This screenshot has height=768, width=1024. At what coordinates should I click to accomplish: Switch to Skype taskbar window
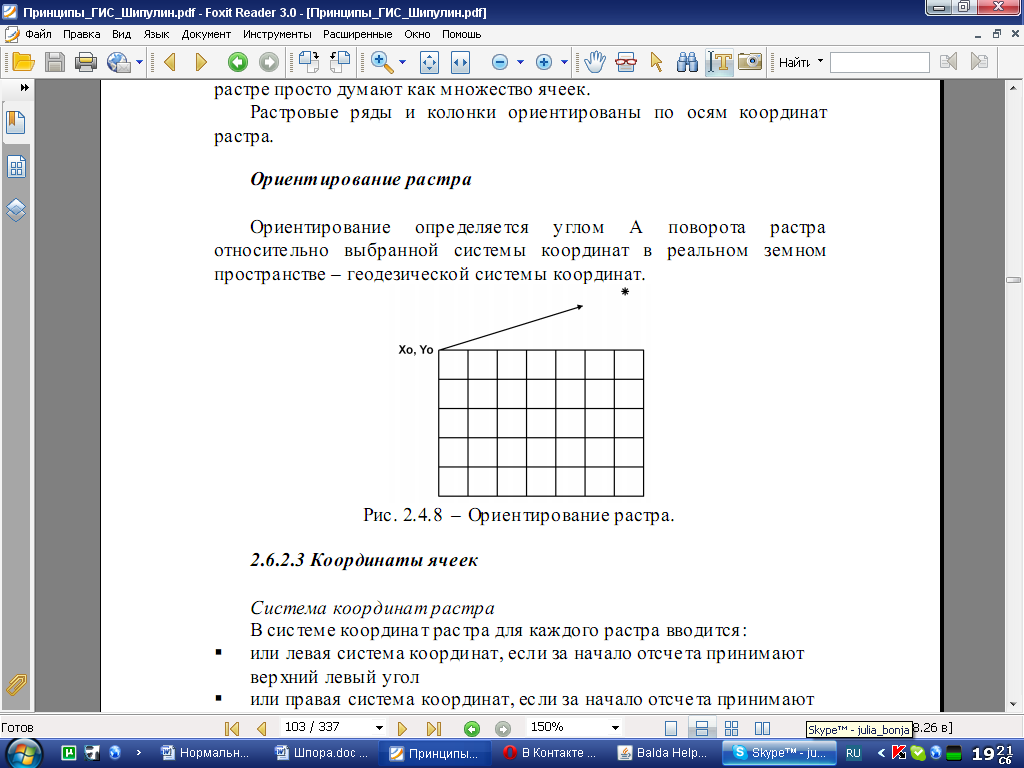[779, 752]
